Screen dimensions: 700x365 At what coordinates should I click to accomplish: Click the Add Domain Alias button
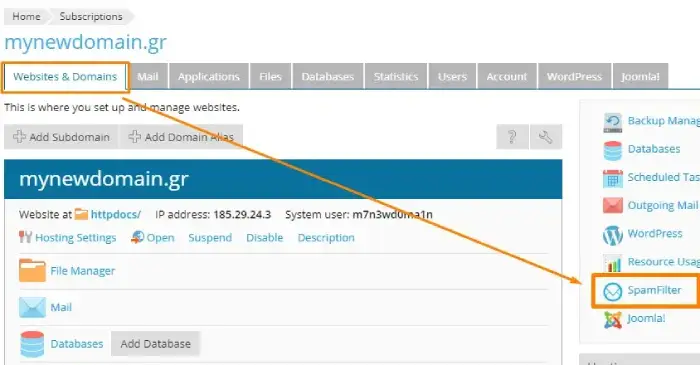coord(181,137)
